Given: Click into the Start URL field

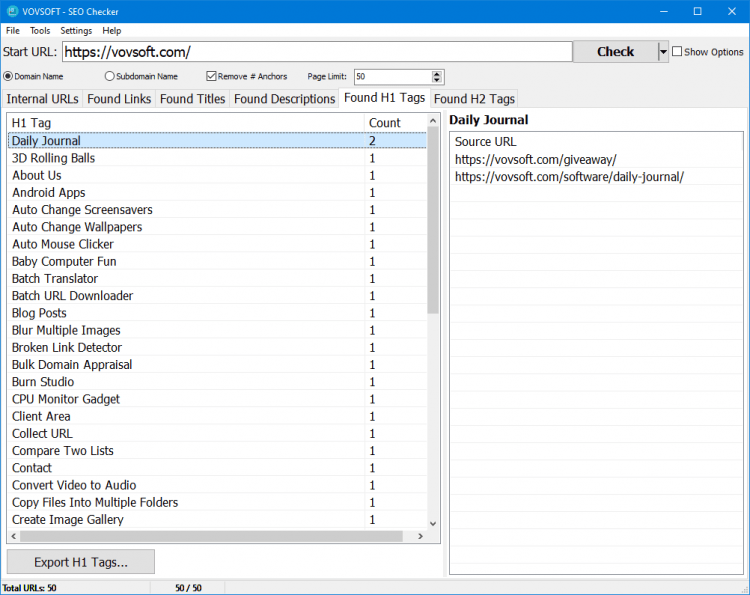Looking at the screenshot, I should click(317, 52).
